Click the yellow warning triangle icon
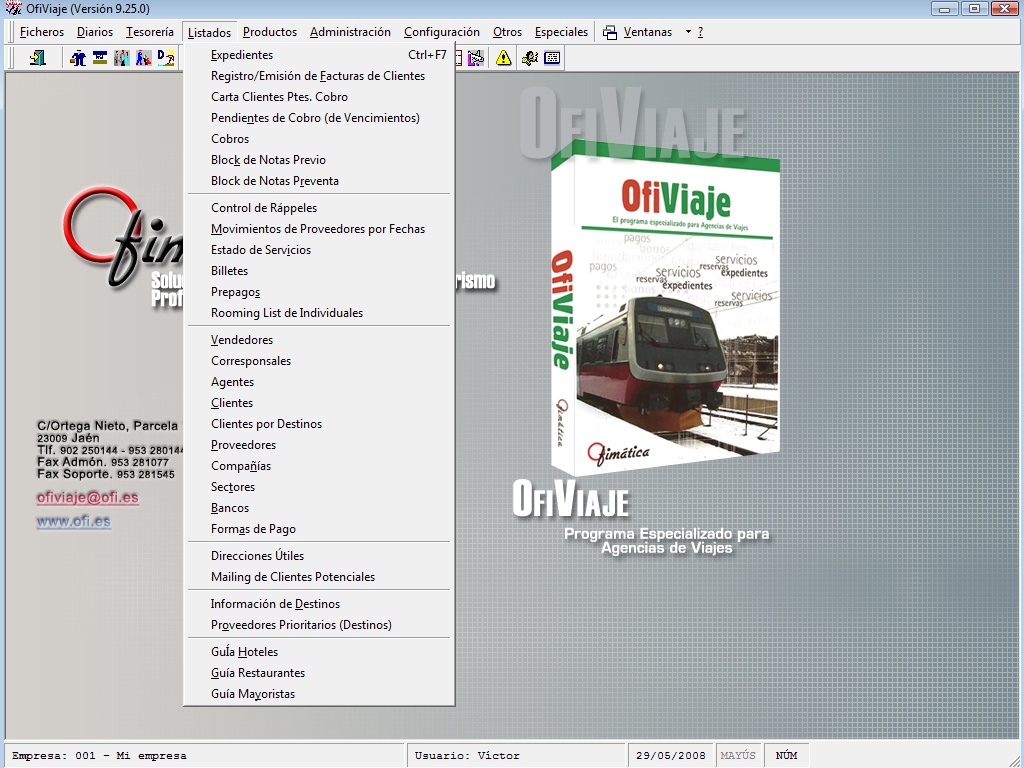Screen dimensions: 1024x768 click(x=503, y=58)
